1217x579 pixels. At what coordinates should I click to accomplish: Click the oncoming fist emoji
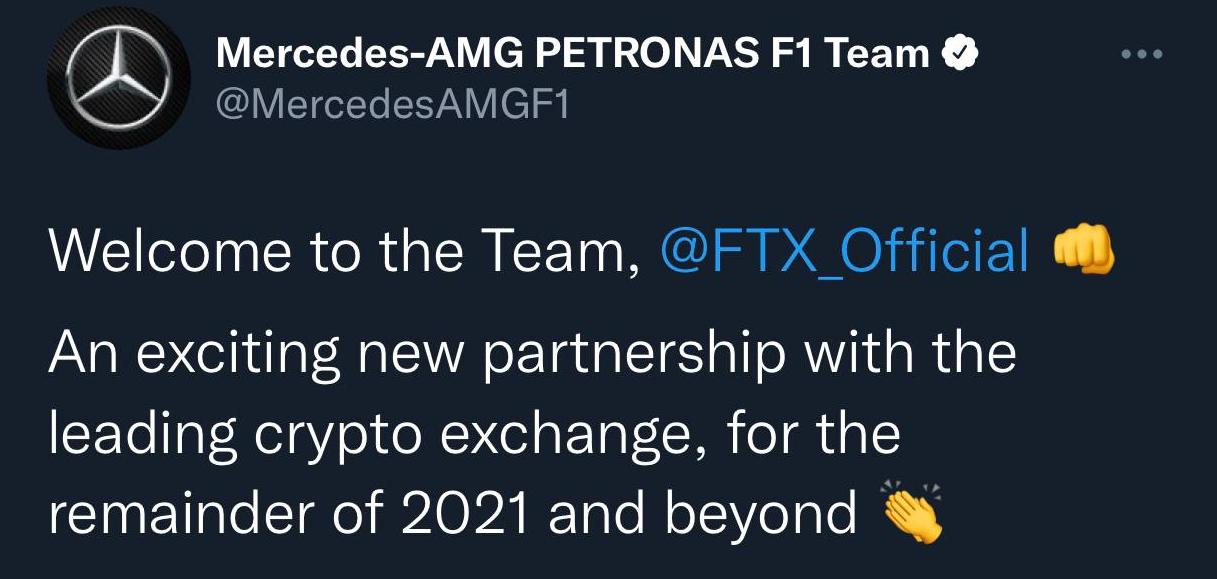pos(1083,250)
